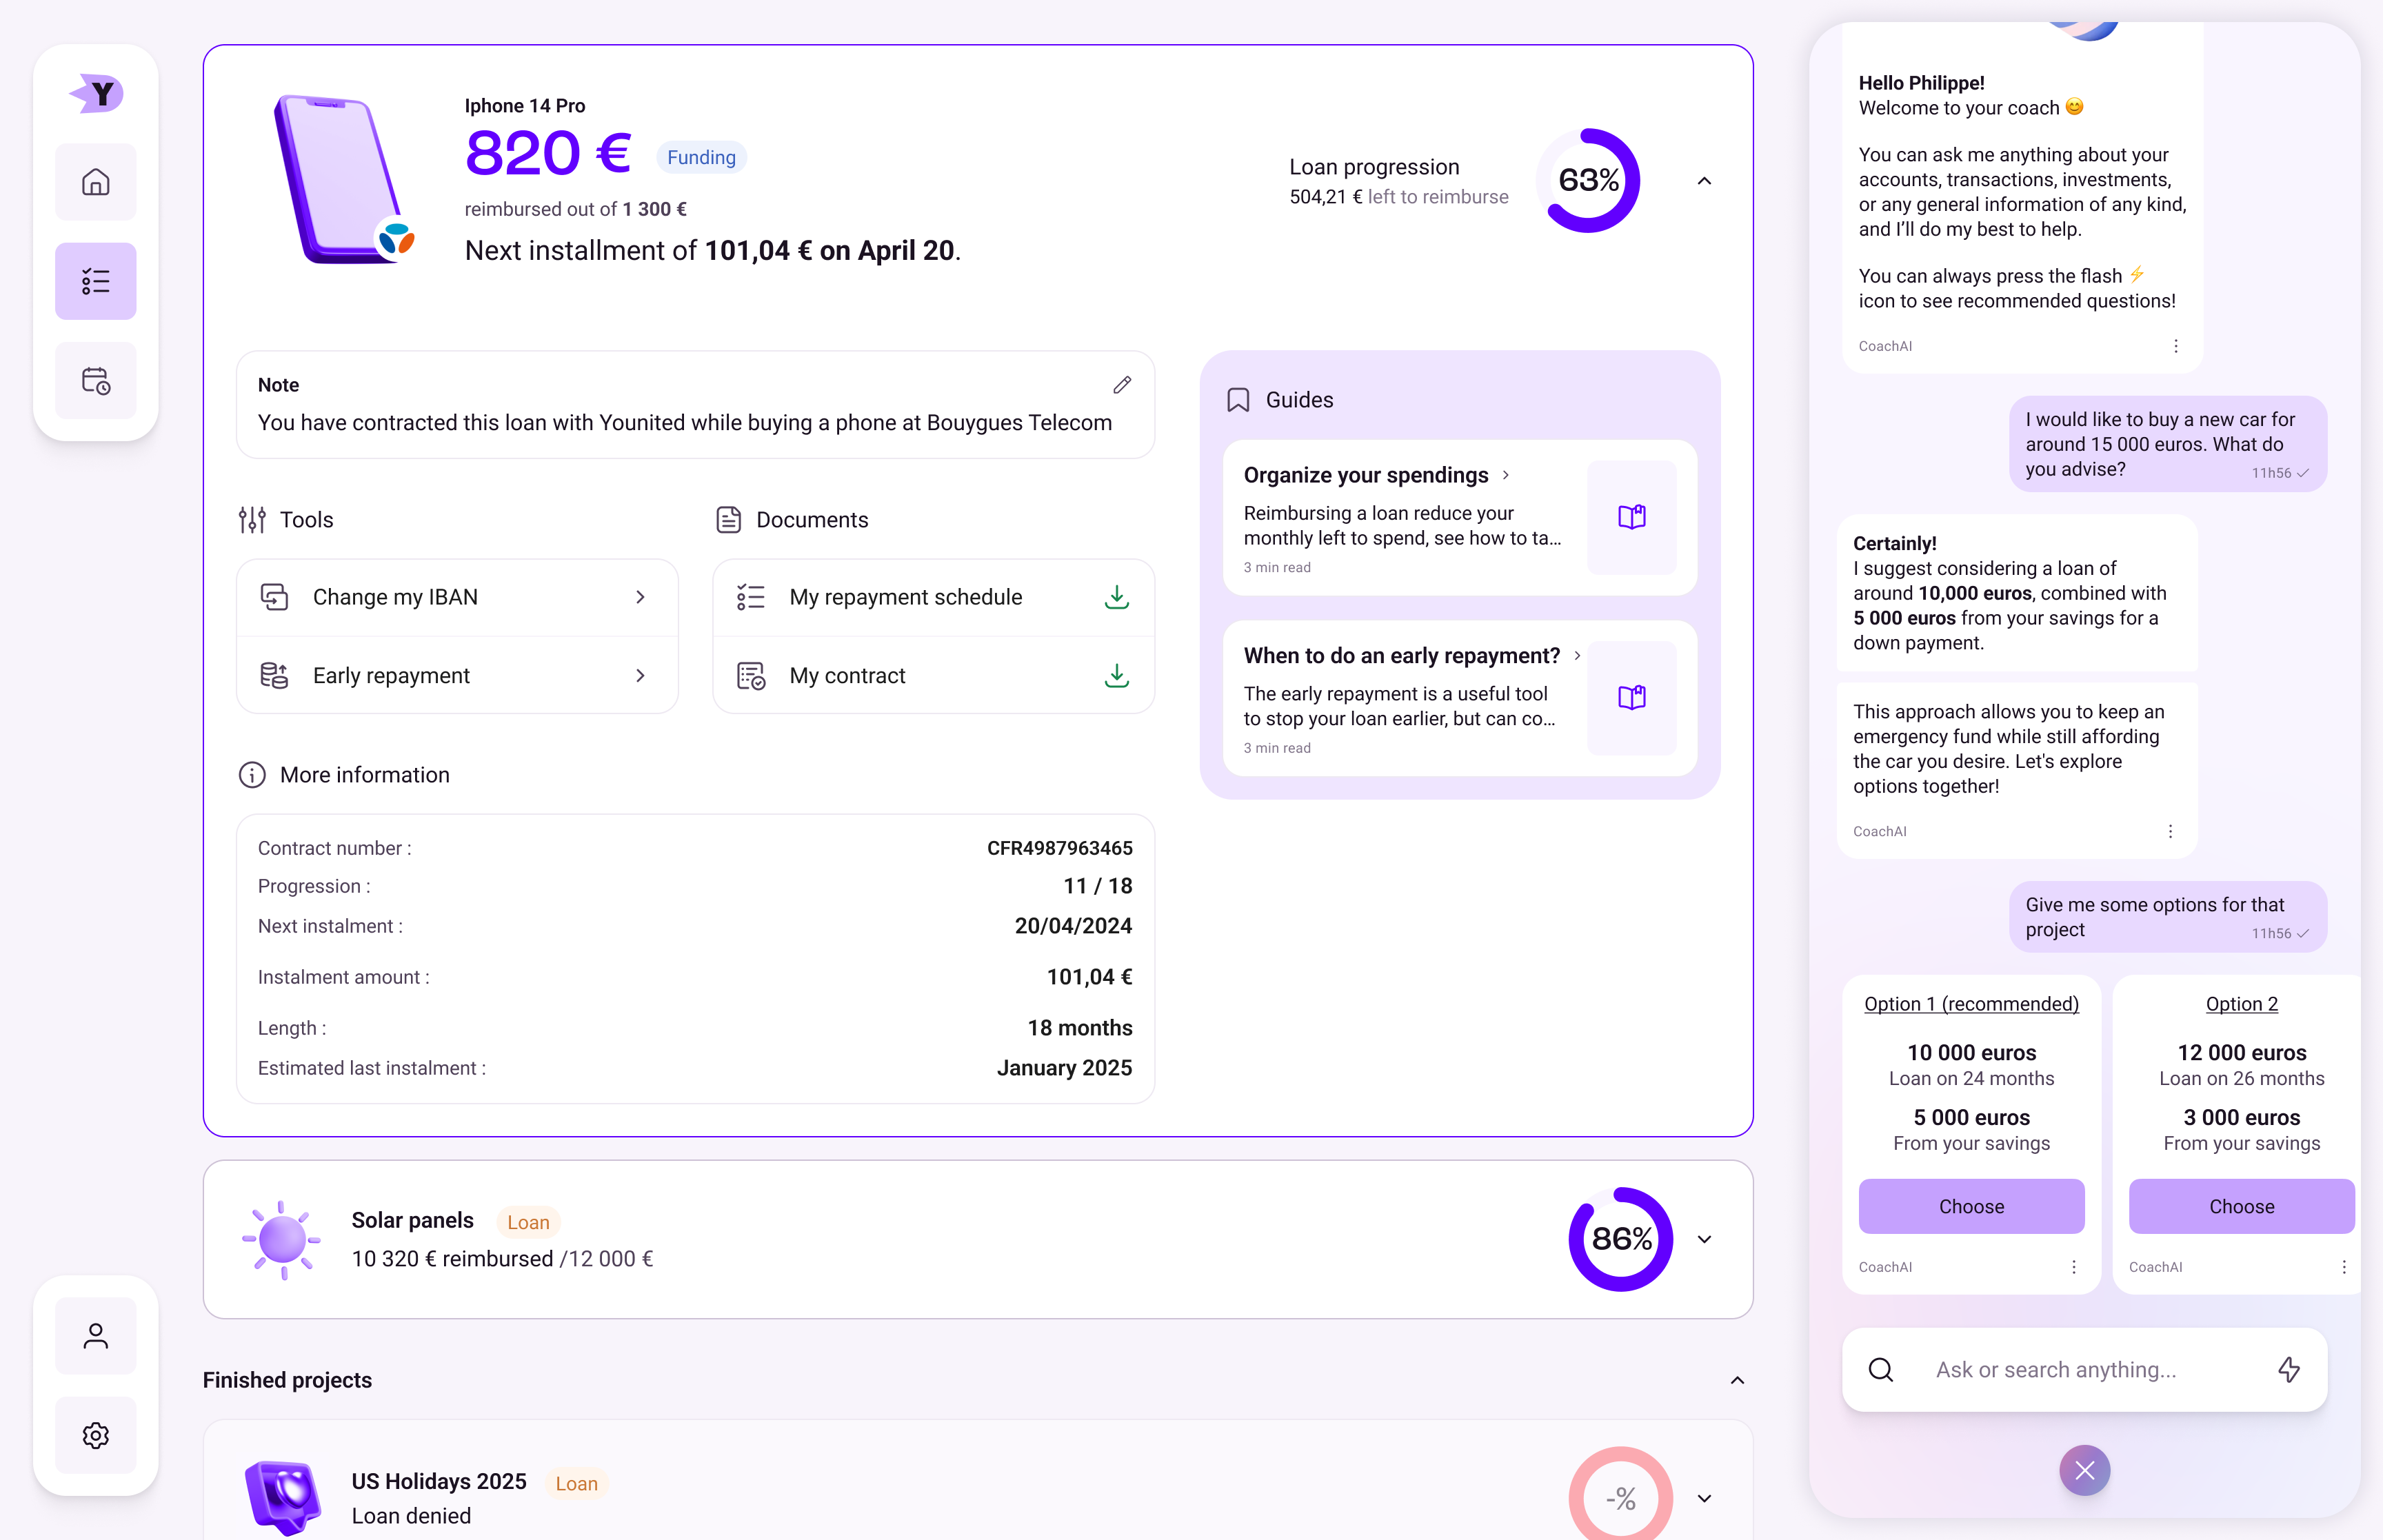Click the 504,21 € left to reimburse text

coord(1398,197)
